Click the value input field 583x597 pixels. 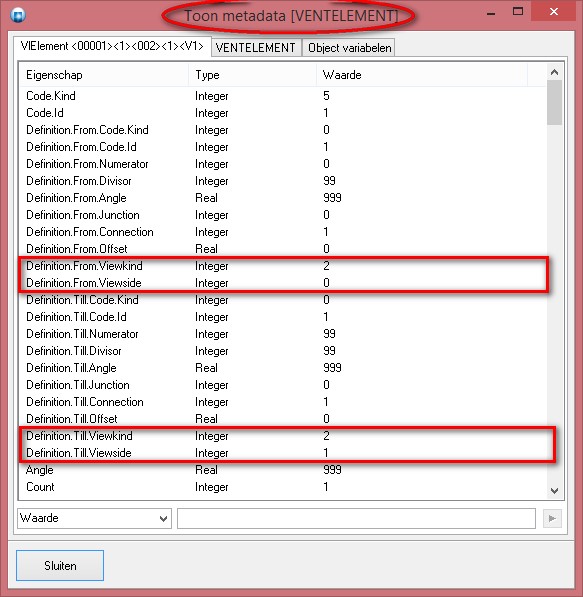pyautogui.click(x=356, y=518)
